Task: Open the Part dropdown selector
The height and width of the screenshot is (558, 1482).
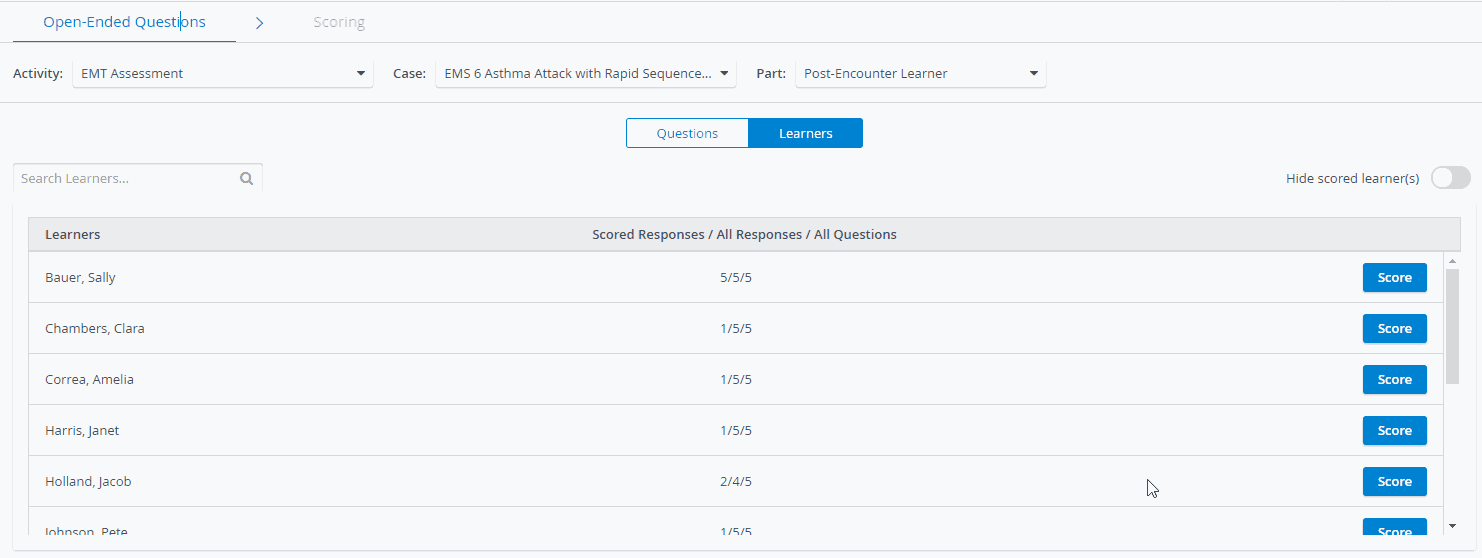Action: [921, 73]
